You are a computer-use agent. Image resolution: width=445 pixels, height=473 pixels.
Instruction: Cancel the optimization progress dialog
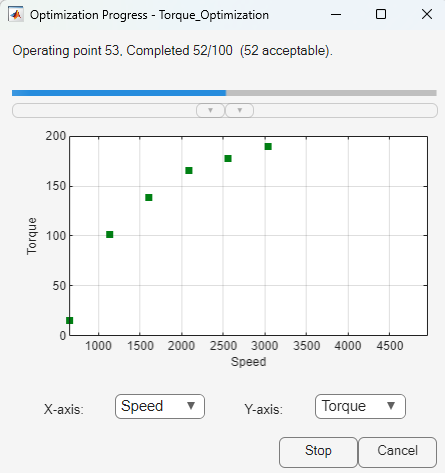click(x=397, y=452)
